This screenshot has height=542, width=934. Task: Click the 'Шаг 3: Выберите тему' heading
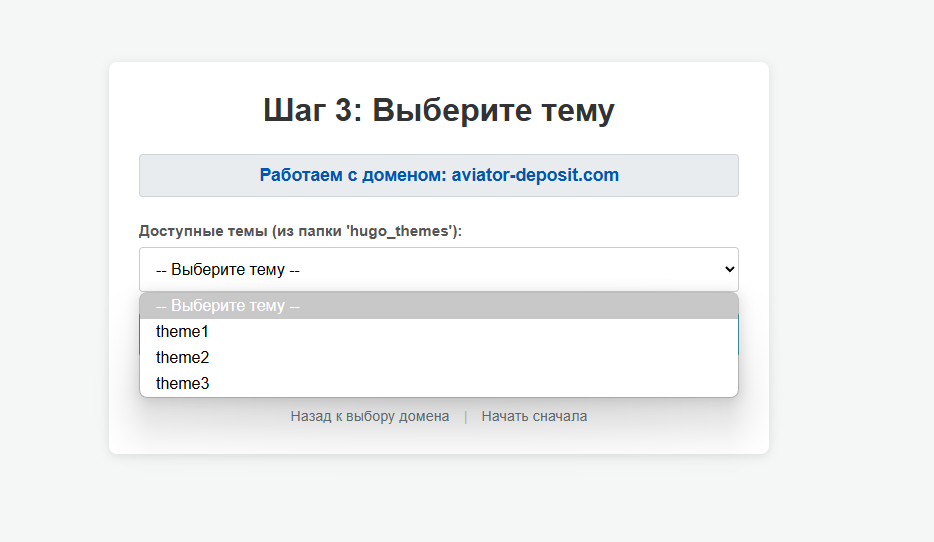tap(439, 110)
